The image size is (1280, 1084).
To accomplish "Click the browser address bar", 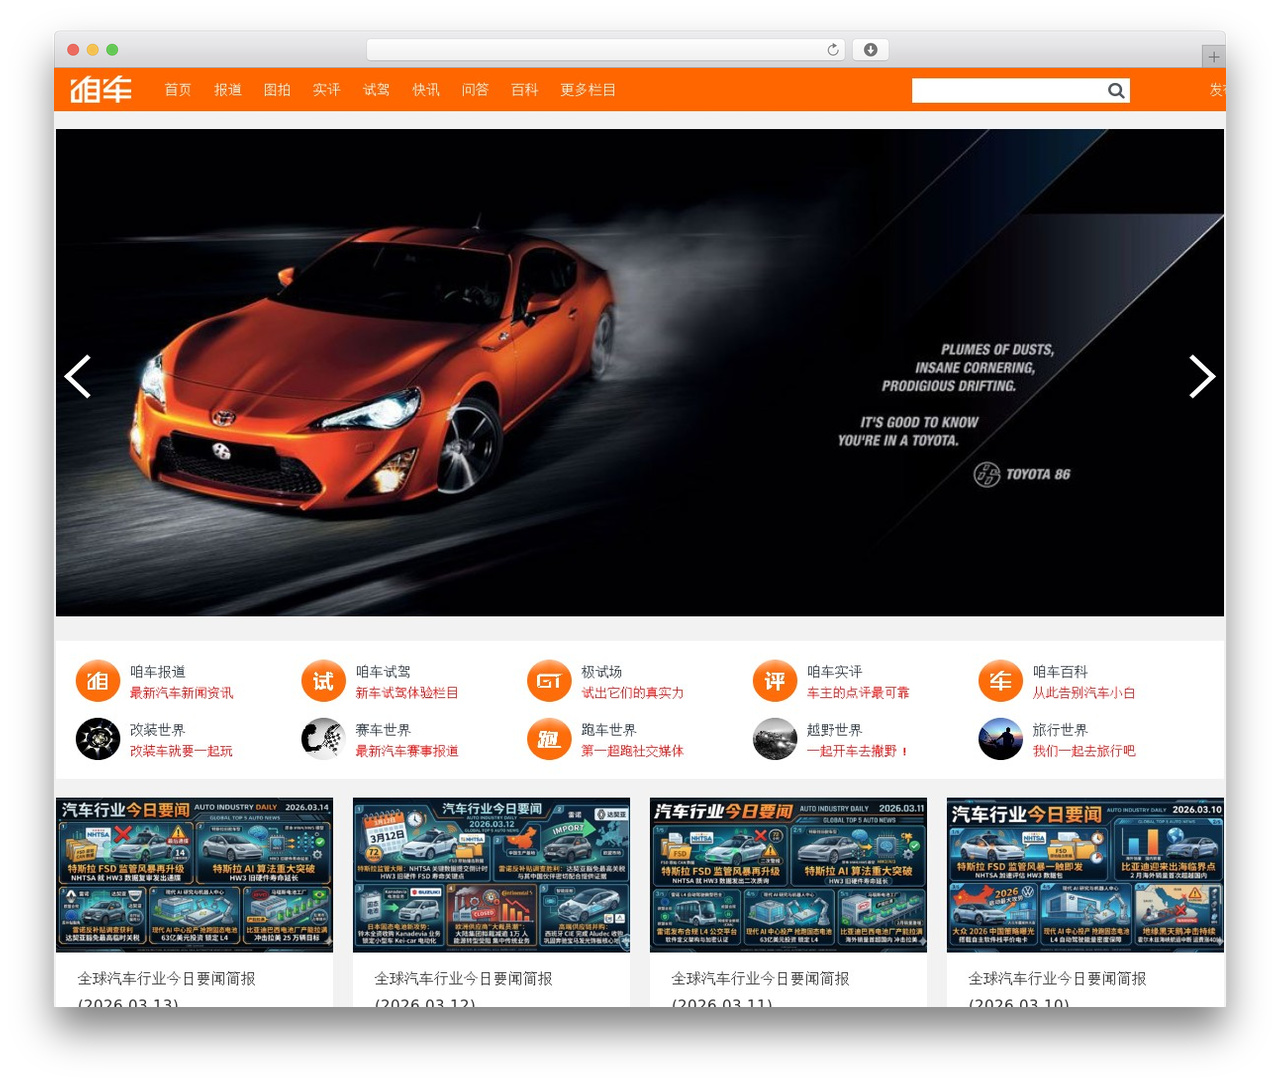I will (606, 50).
